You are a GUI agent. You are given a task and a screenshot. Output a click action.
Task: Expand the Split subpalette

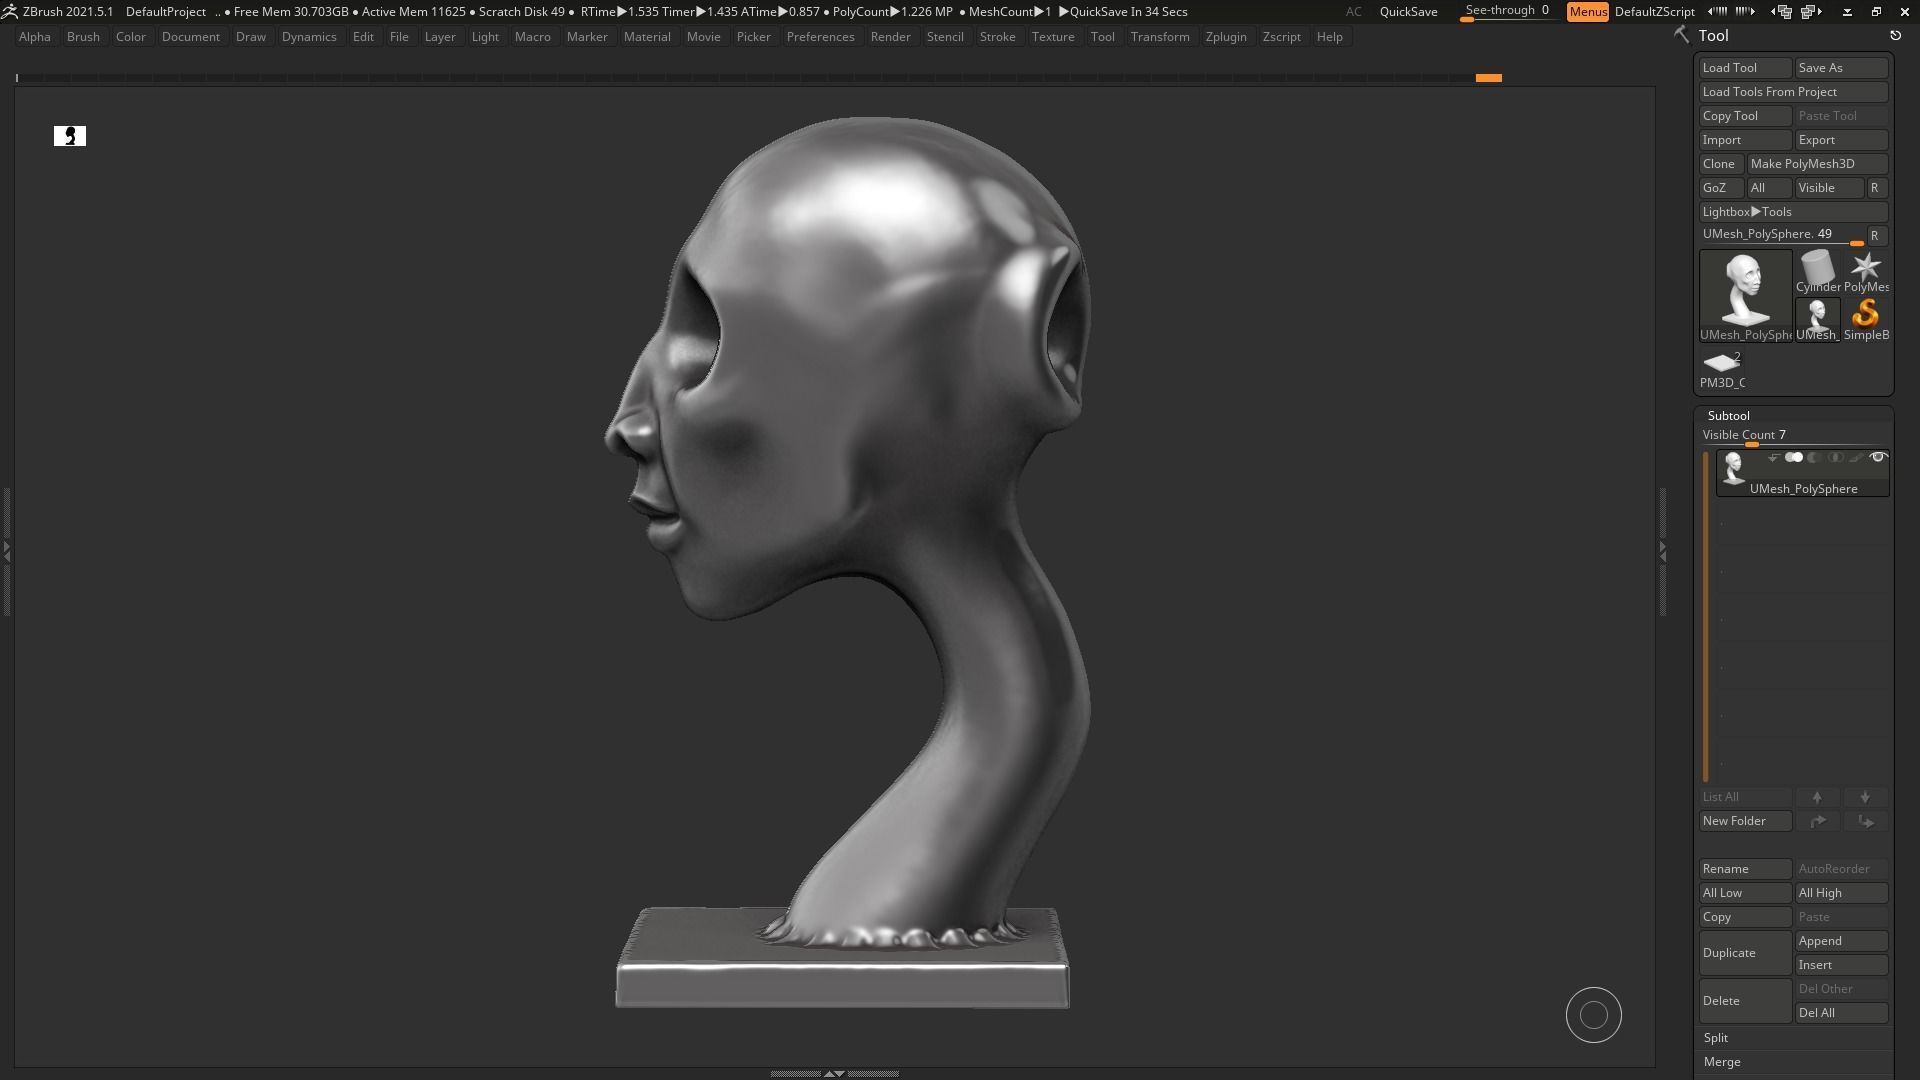coord(1716,1038)
